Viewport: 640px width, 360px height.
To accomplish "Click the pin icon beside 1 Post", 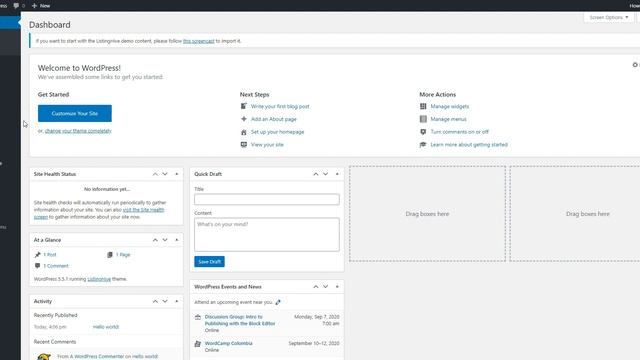I will tap(38, 255).
